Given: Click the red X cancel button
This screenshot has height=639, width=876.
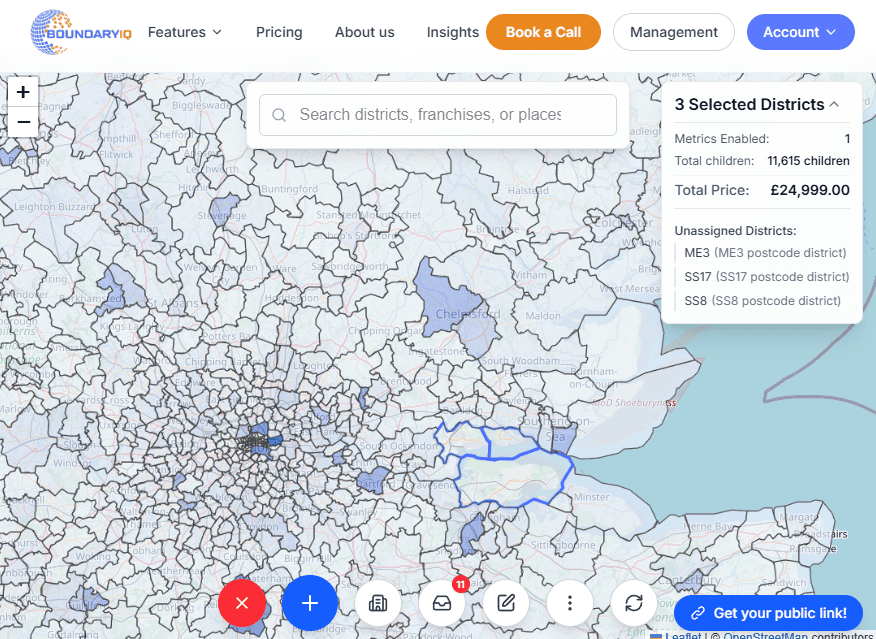Looking at the screenshot, I should pos(242,603).
